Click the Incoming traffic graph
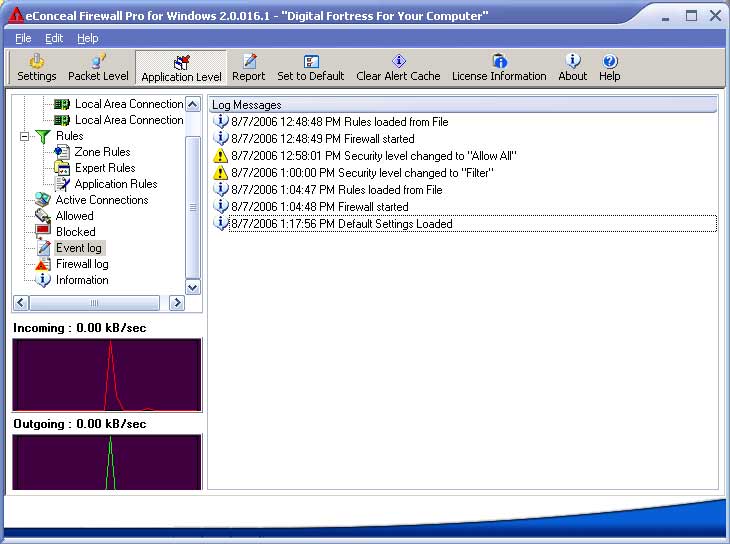 click(107, 375)
